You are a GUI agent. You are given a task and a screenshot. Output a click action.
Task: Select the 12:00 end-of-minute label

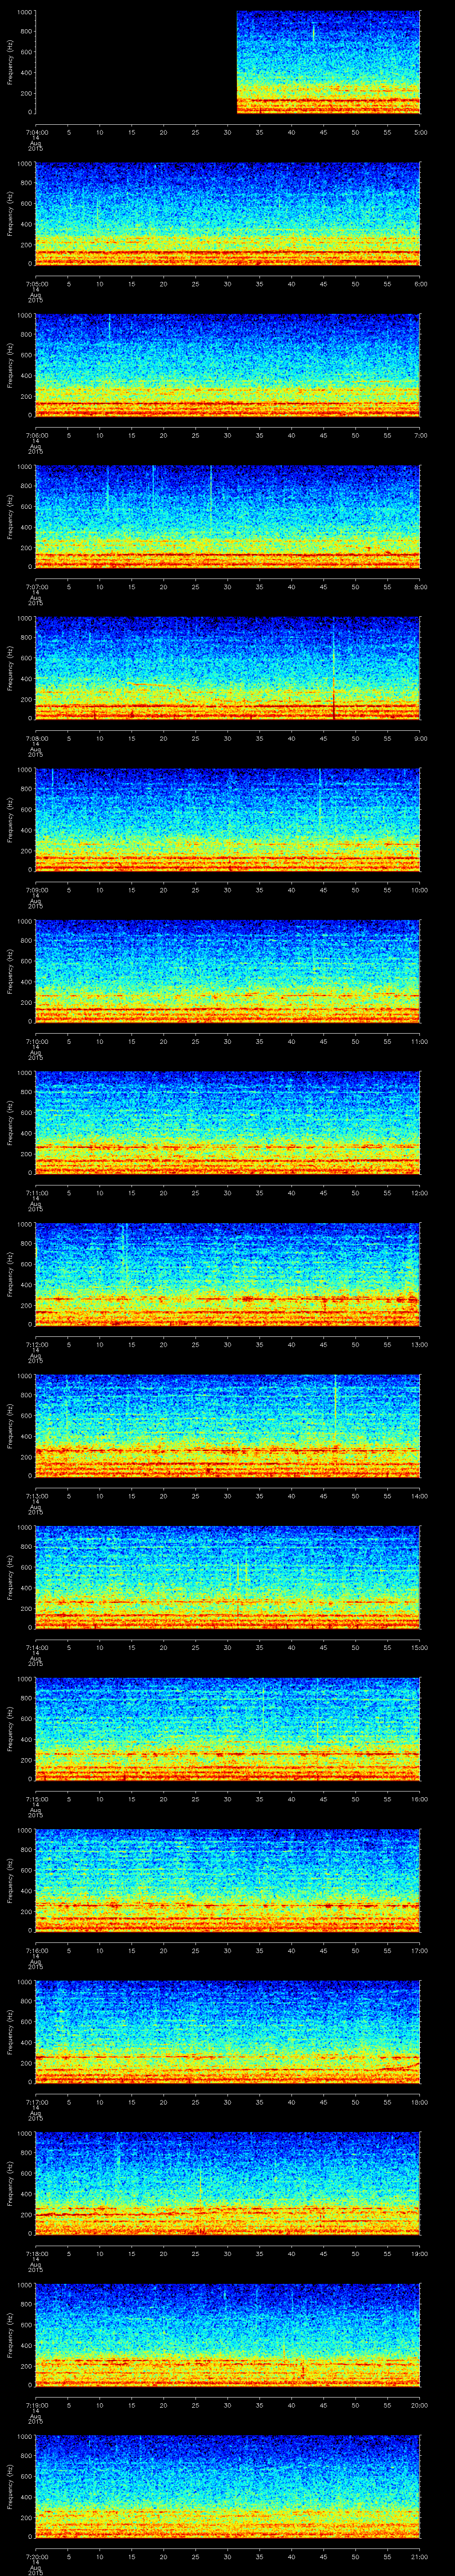pyautogui.click(x=420, y=1192)
